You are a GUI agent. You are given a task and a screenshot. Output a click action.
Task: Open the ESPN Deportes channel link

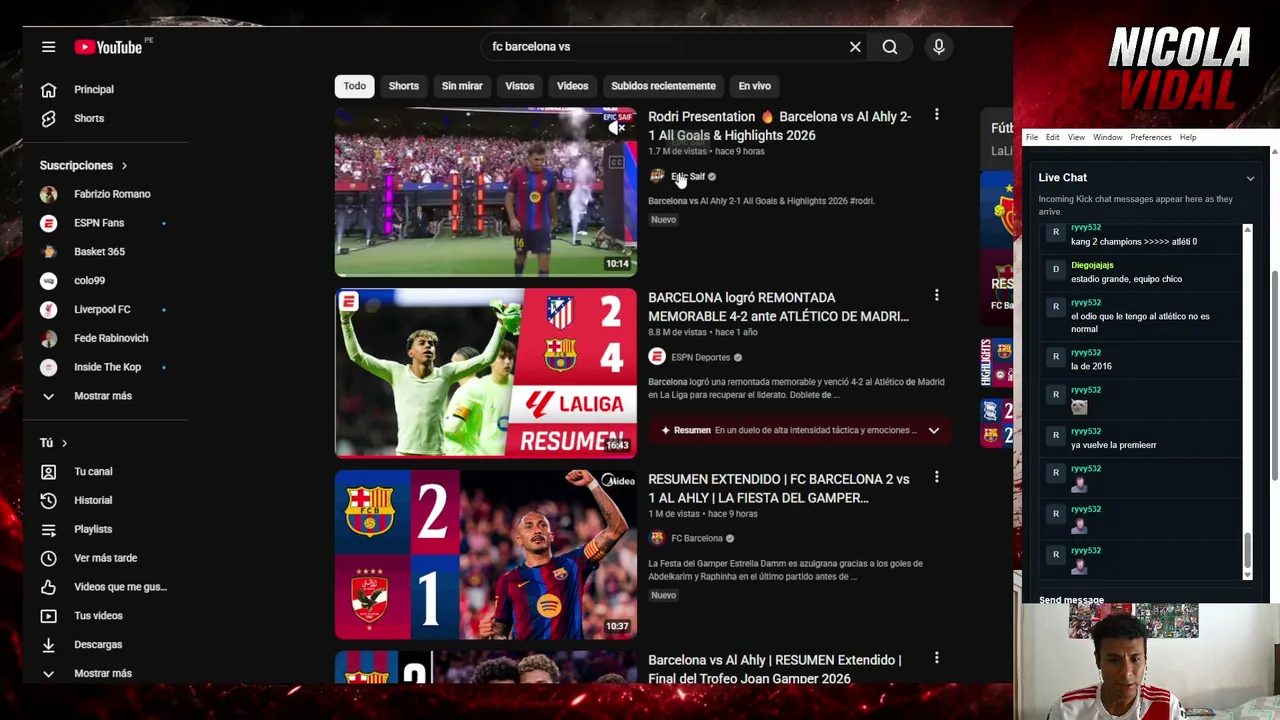[701, 357]
